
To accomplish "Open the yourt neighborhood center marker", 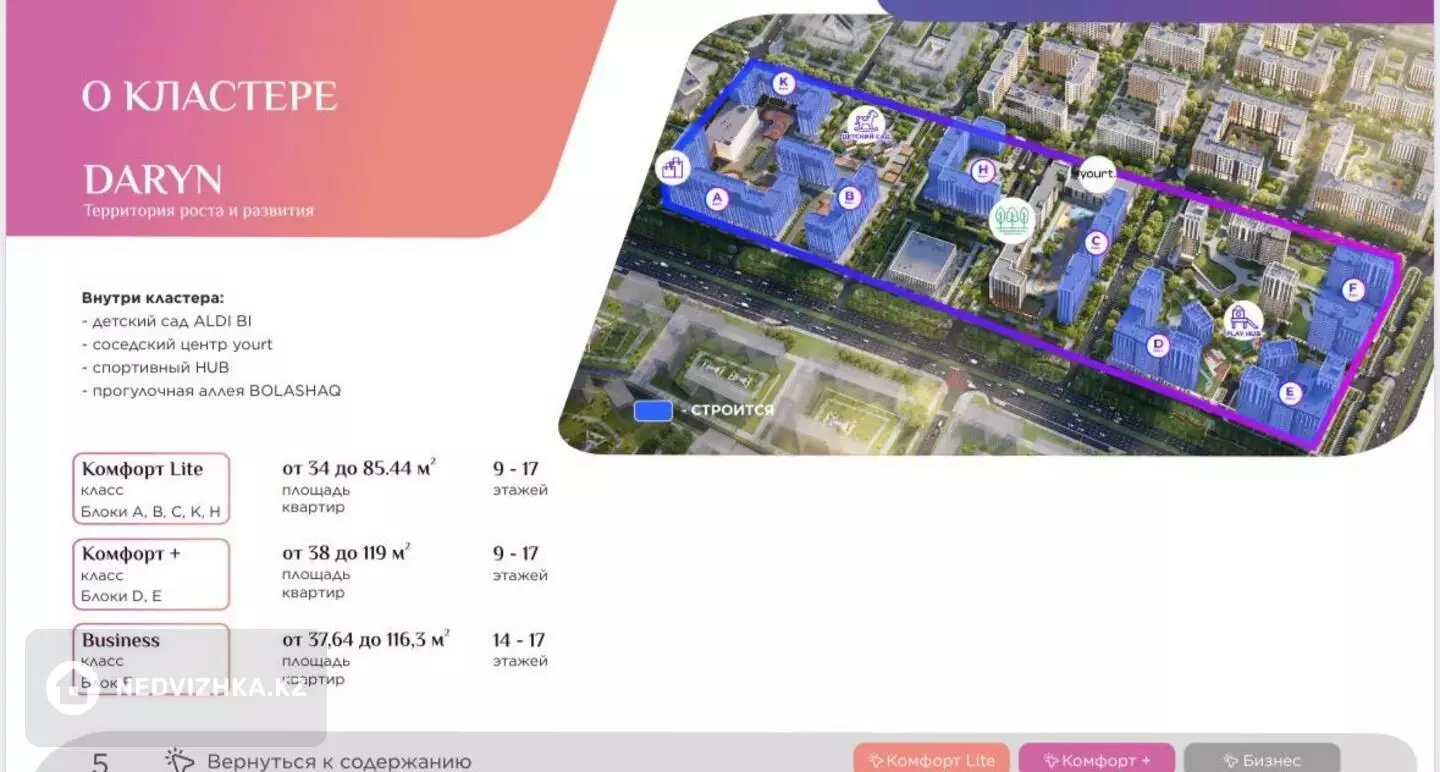I will [1096, 174].
